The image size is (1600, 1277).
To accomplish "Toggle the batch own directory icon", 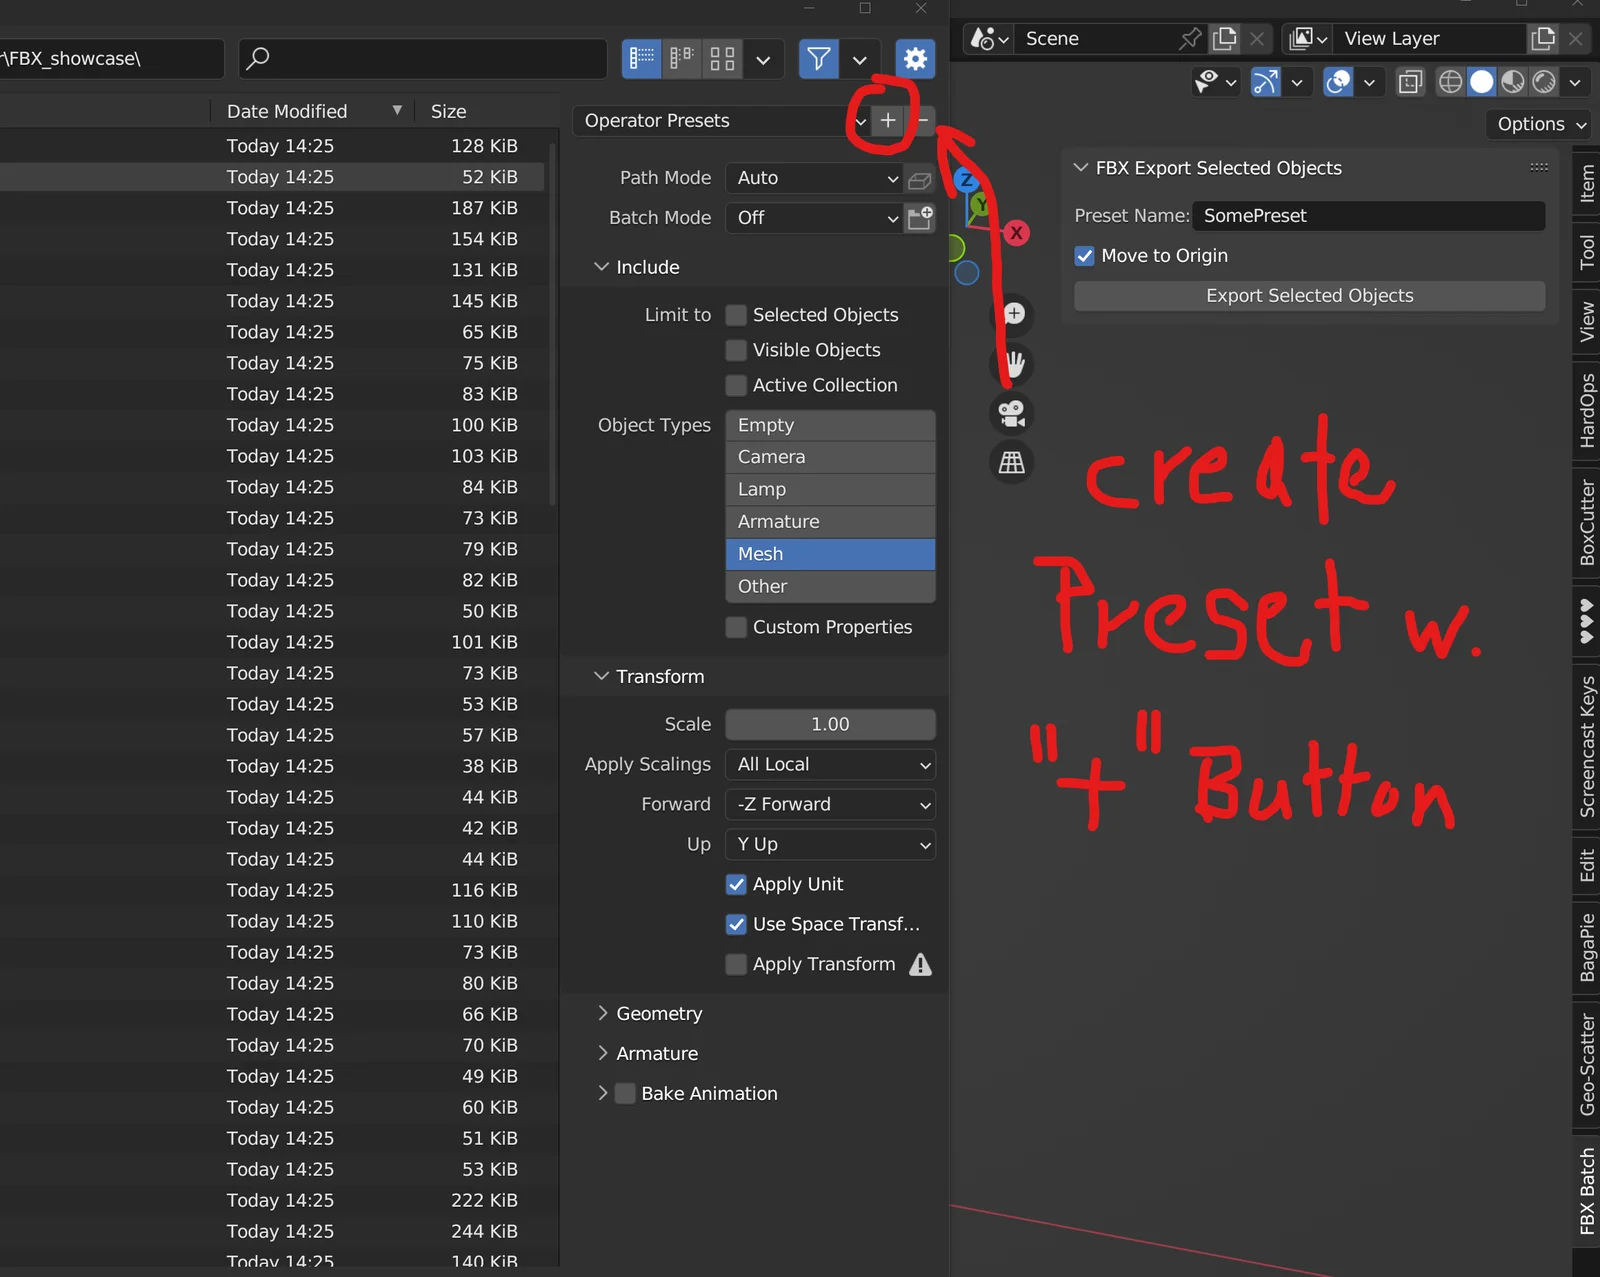I will [919, 218].
